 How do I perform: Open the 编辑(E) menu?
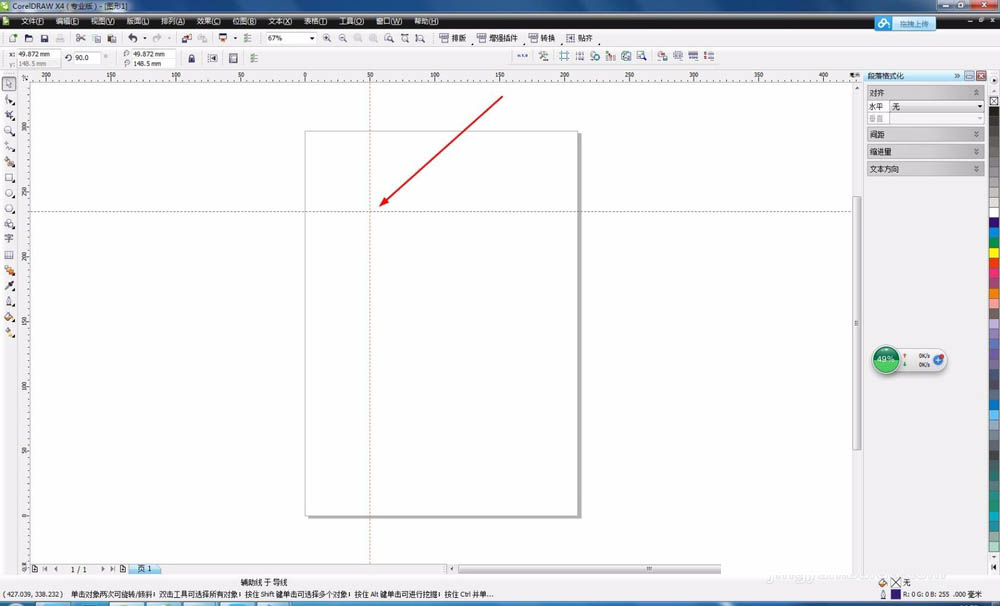pos(67,21)
